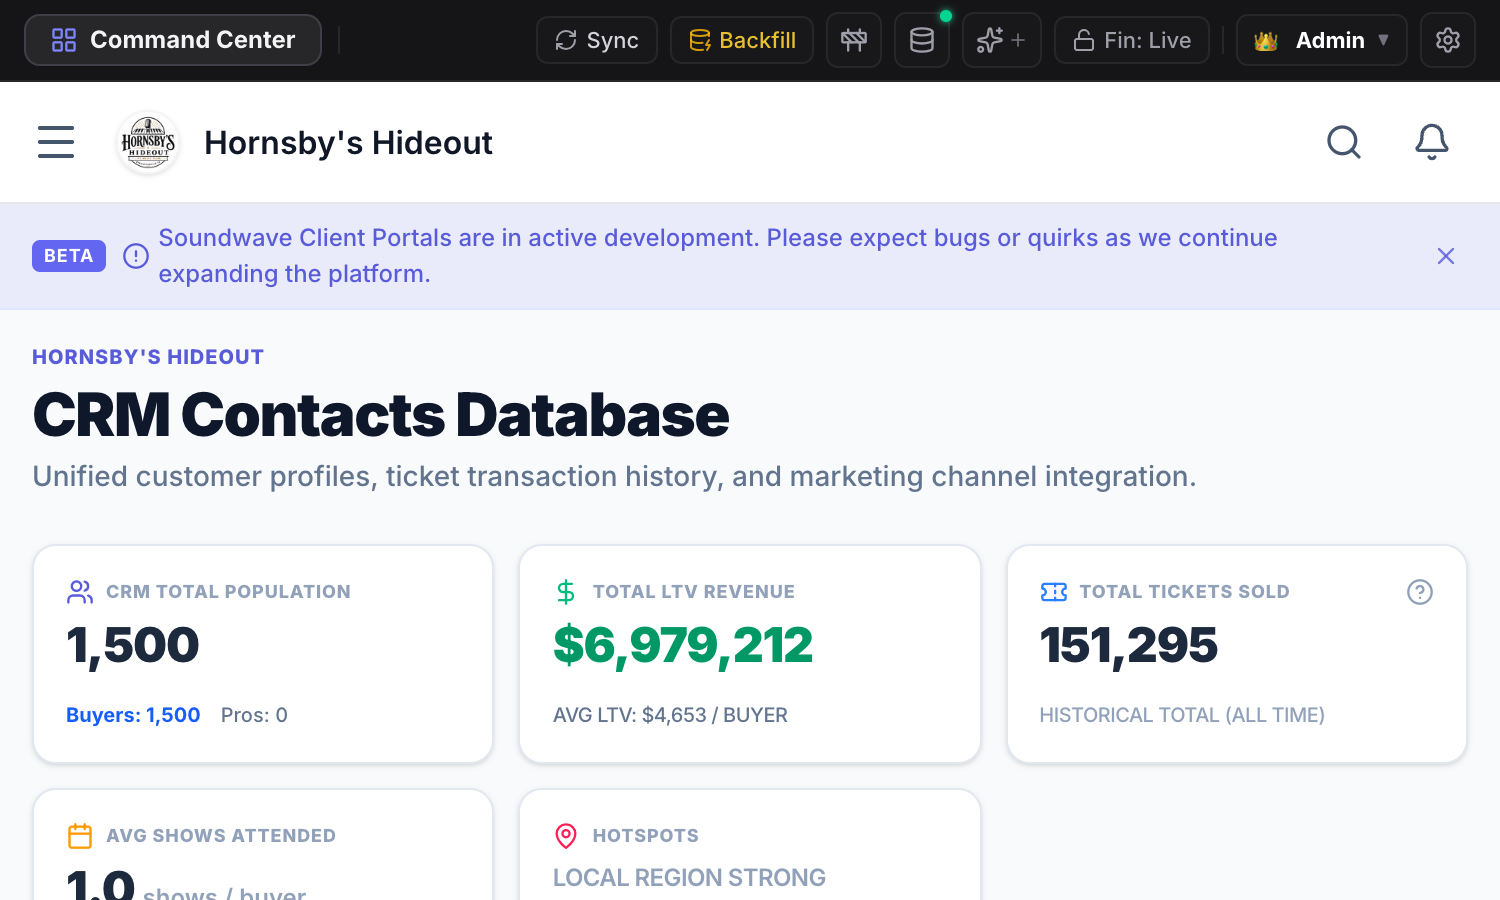Open the Command Center button
Viewport: 1500px width, 900px height.
[x=173, y=40]
